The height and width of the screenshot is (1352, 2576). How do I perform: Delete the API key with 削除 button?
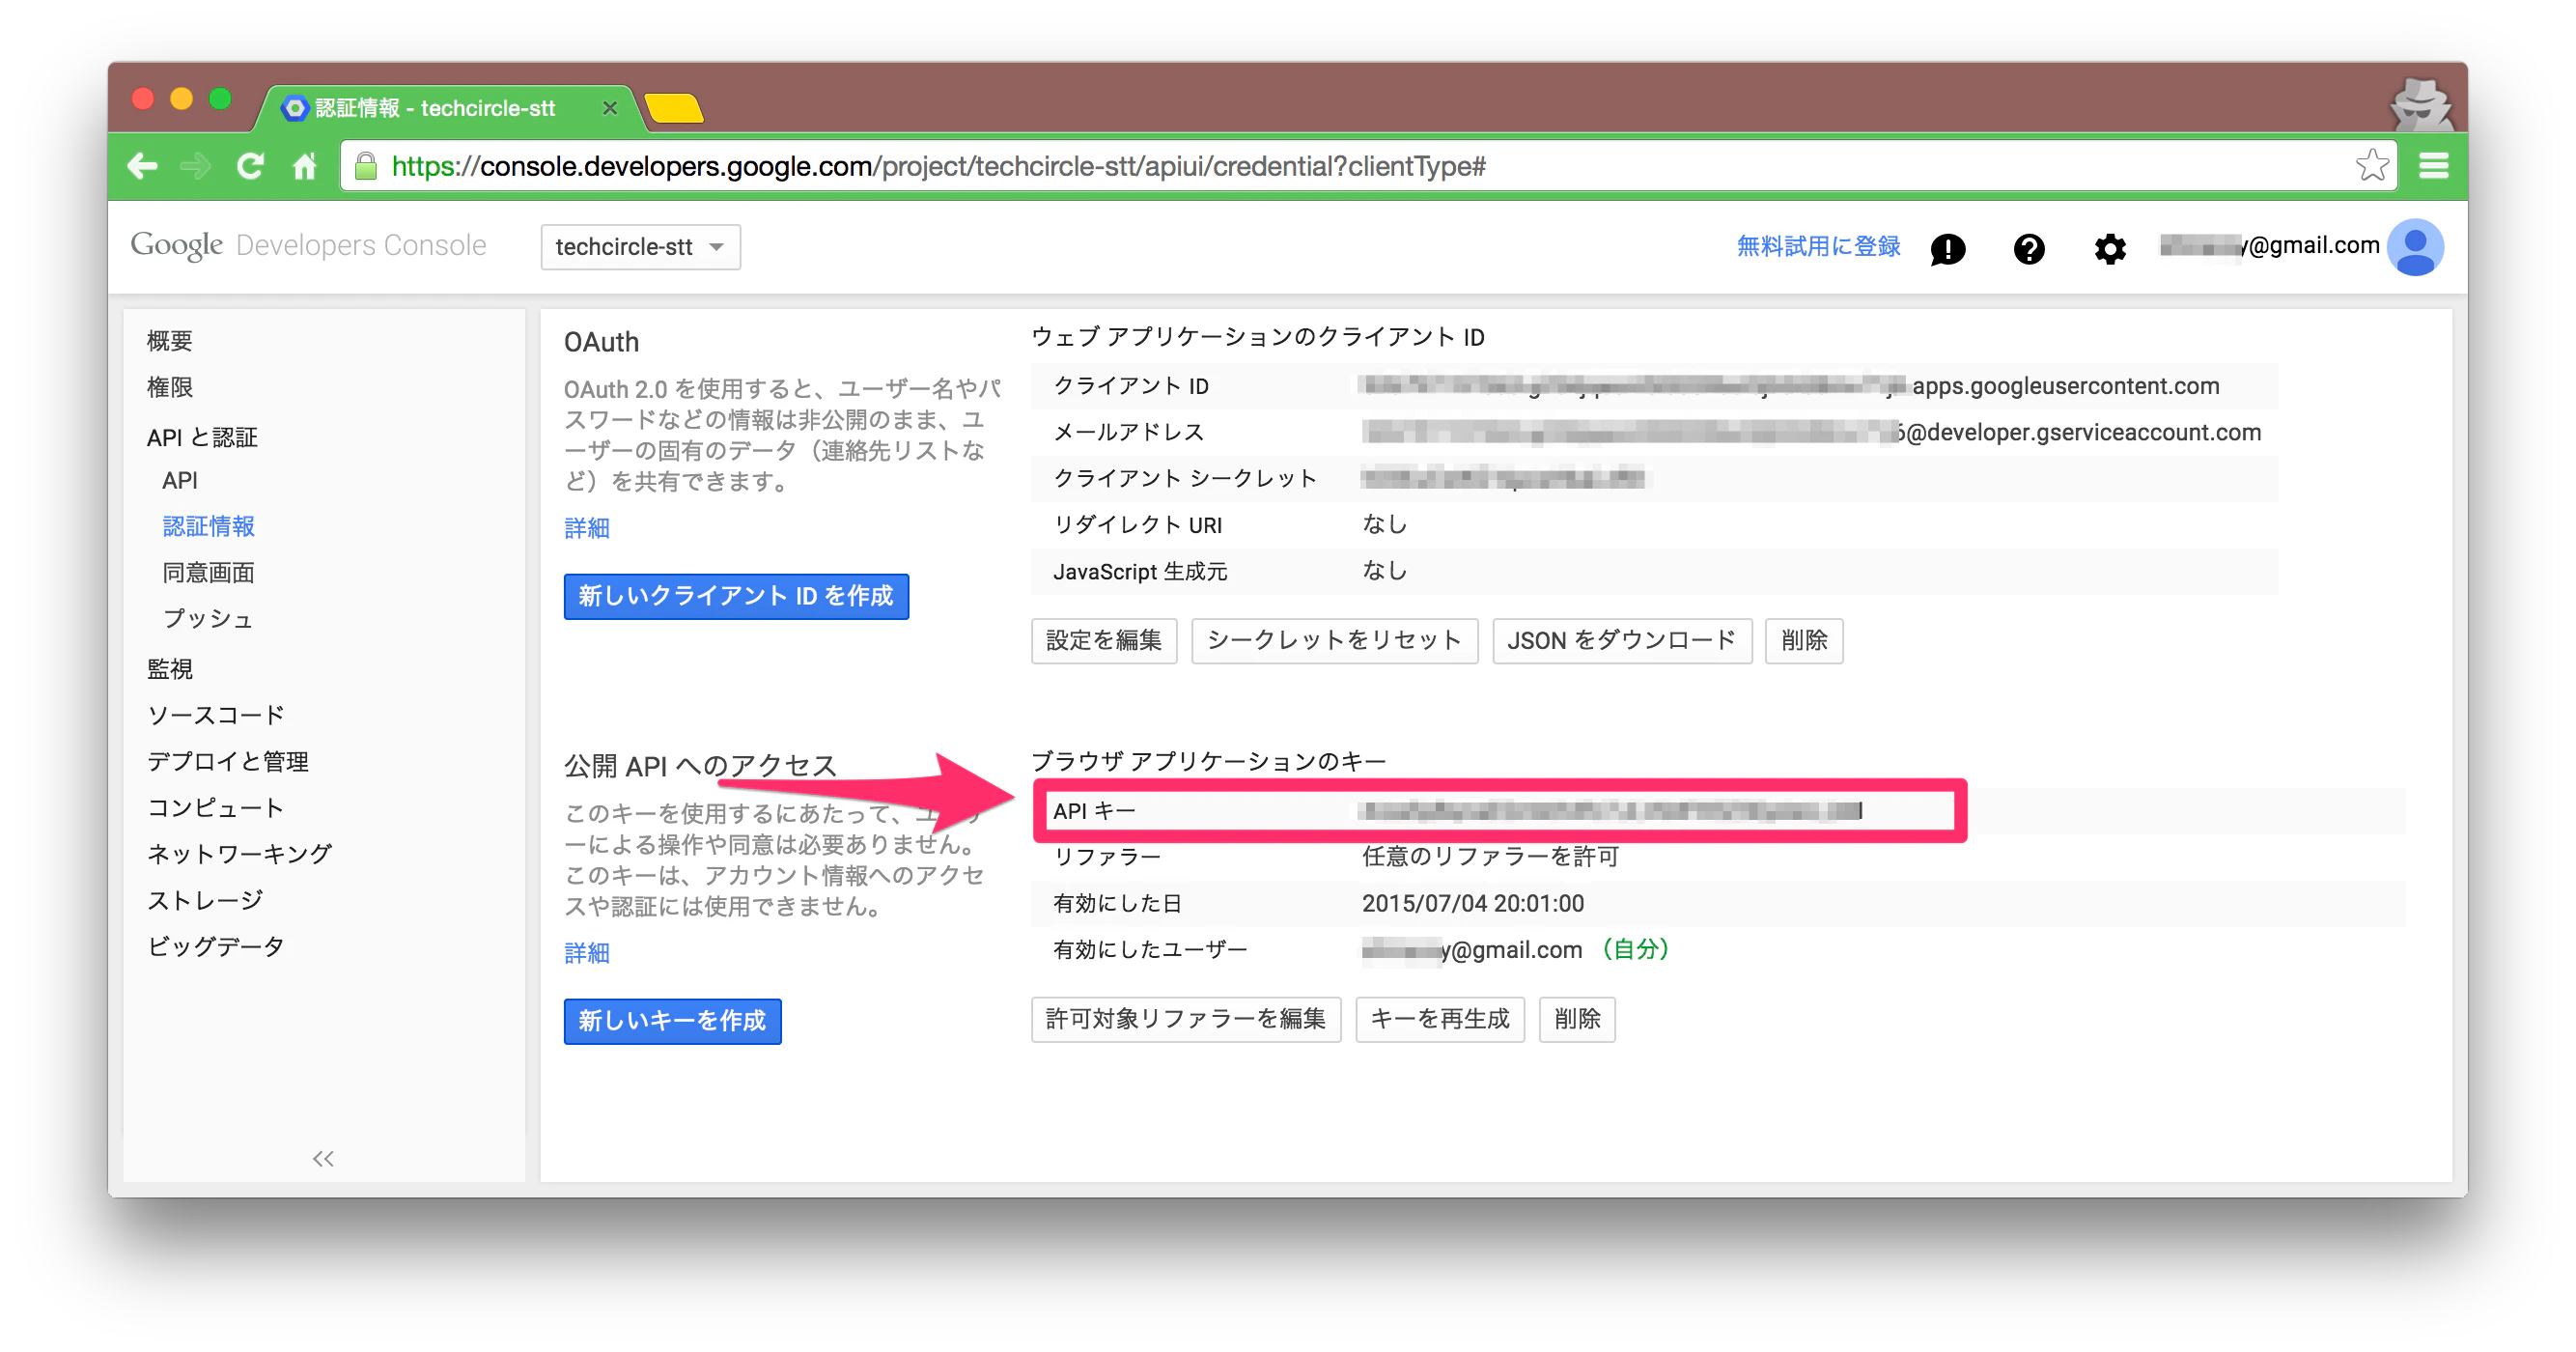1577,1019
